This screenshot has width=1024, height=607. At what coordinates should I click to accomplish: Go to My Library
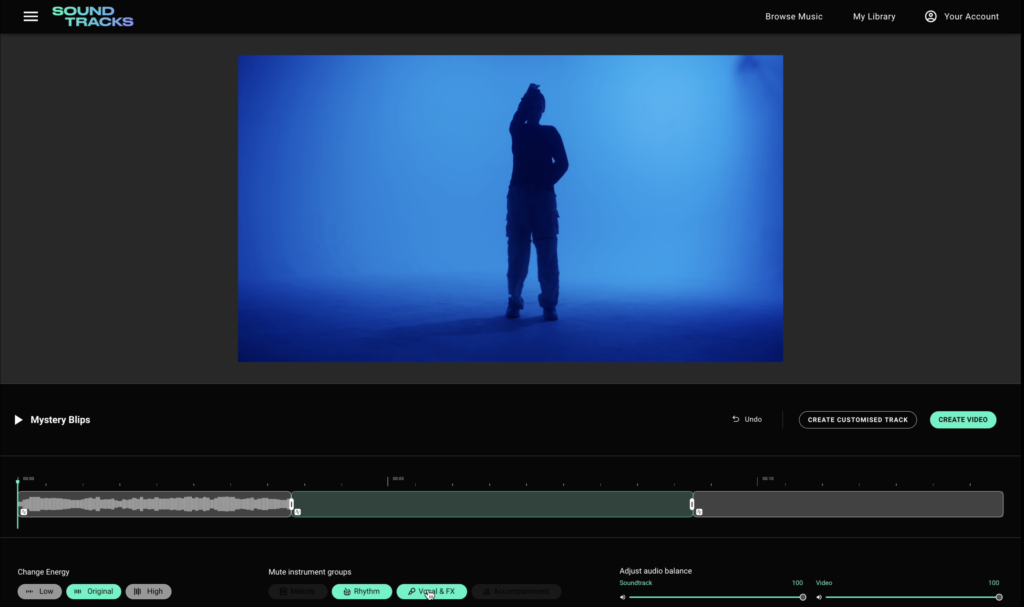tap(874, 17)
